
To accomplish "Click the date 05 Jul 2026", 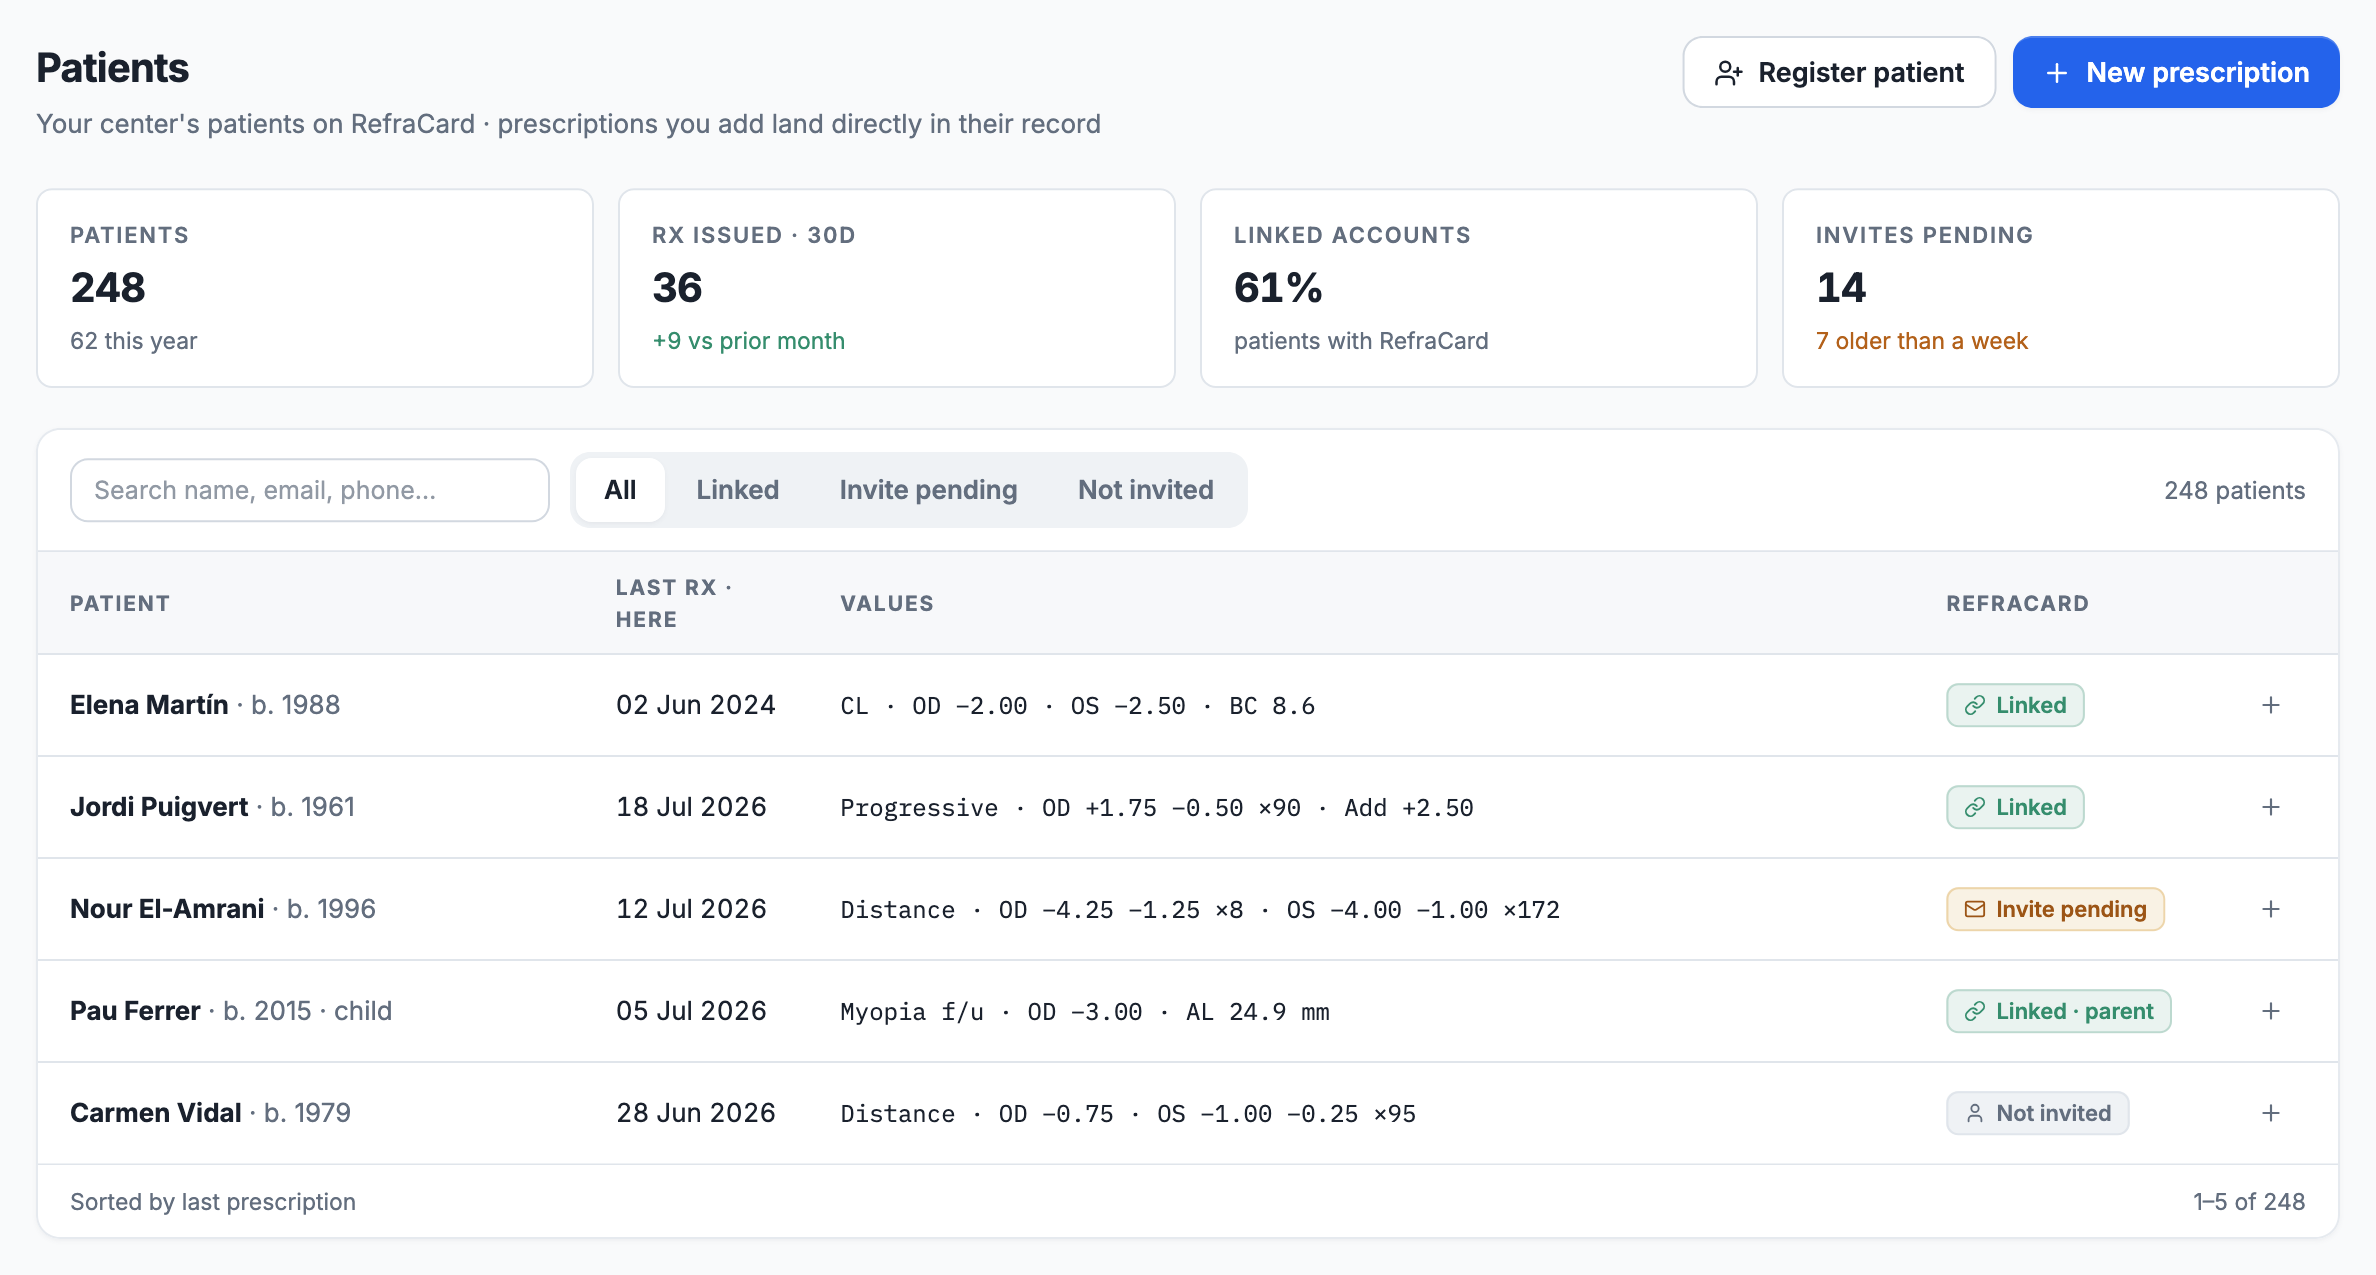I will (x=691, y=1011).
